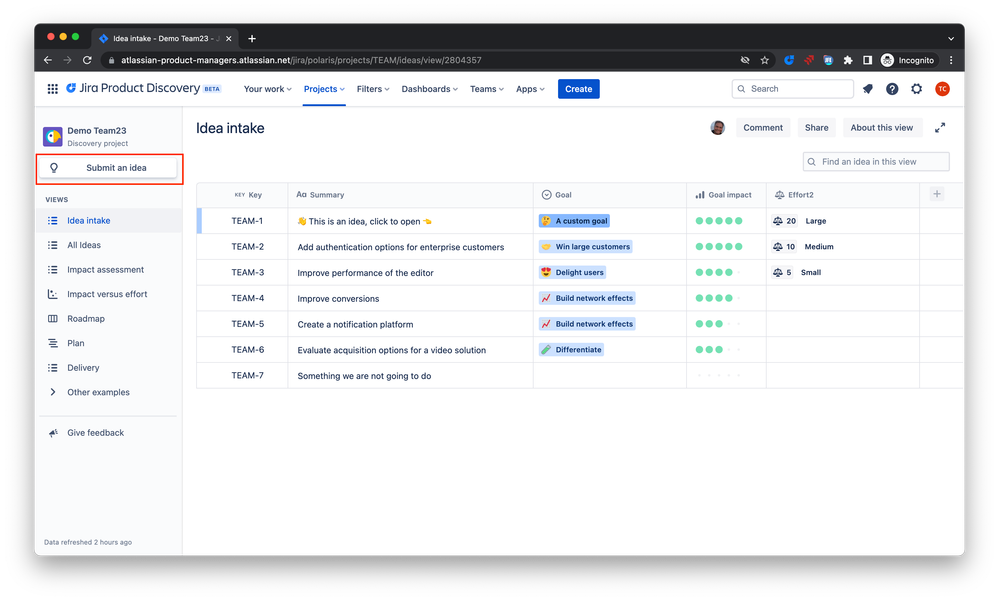Screen dimensions: 999x601
Task: Go back in browser history
Action: click(48, 60)
